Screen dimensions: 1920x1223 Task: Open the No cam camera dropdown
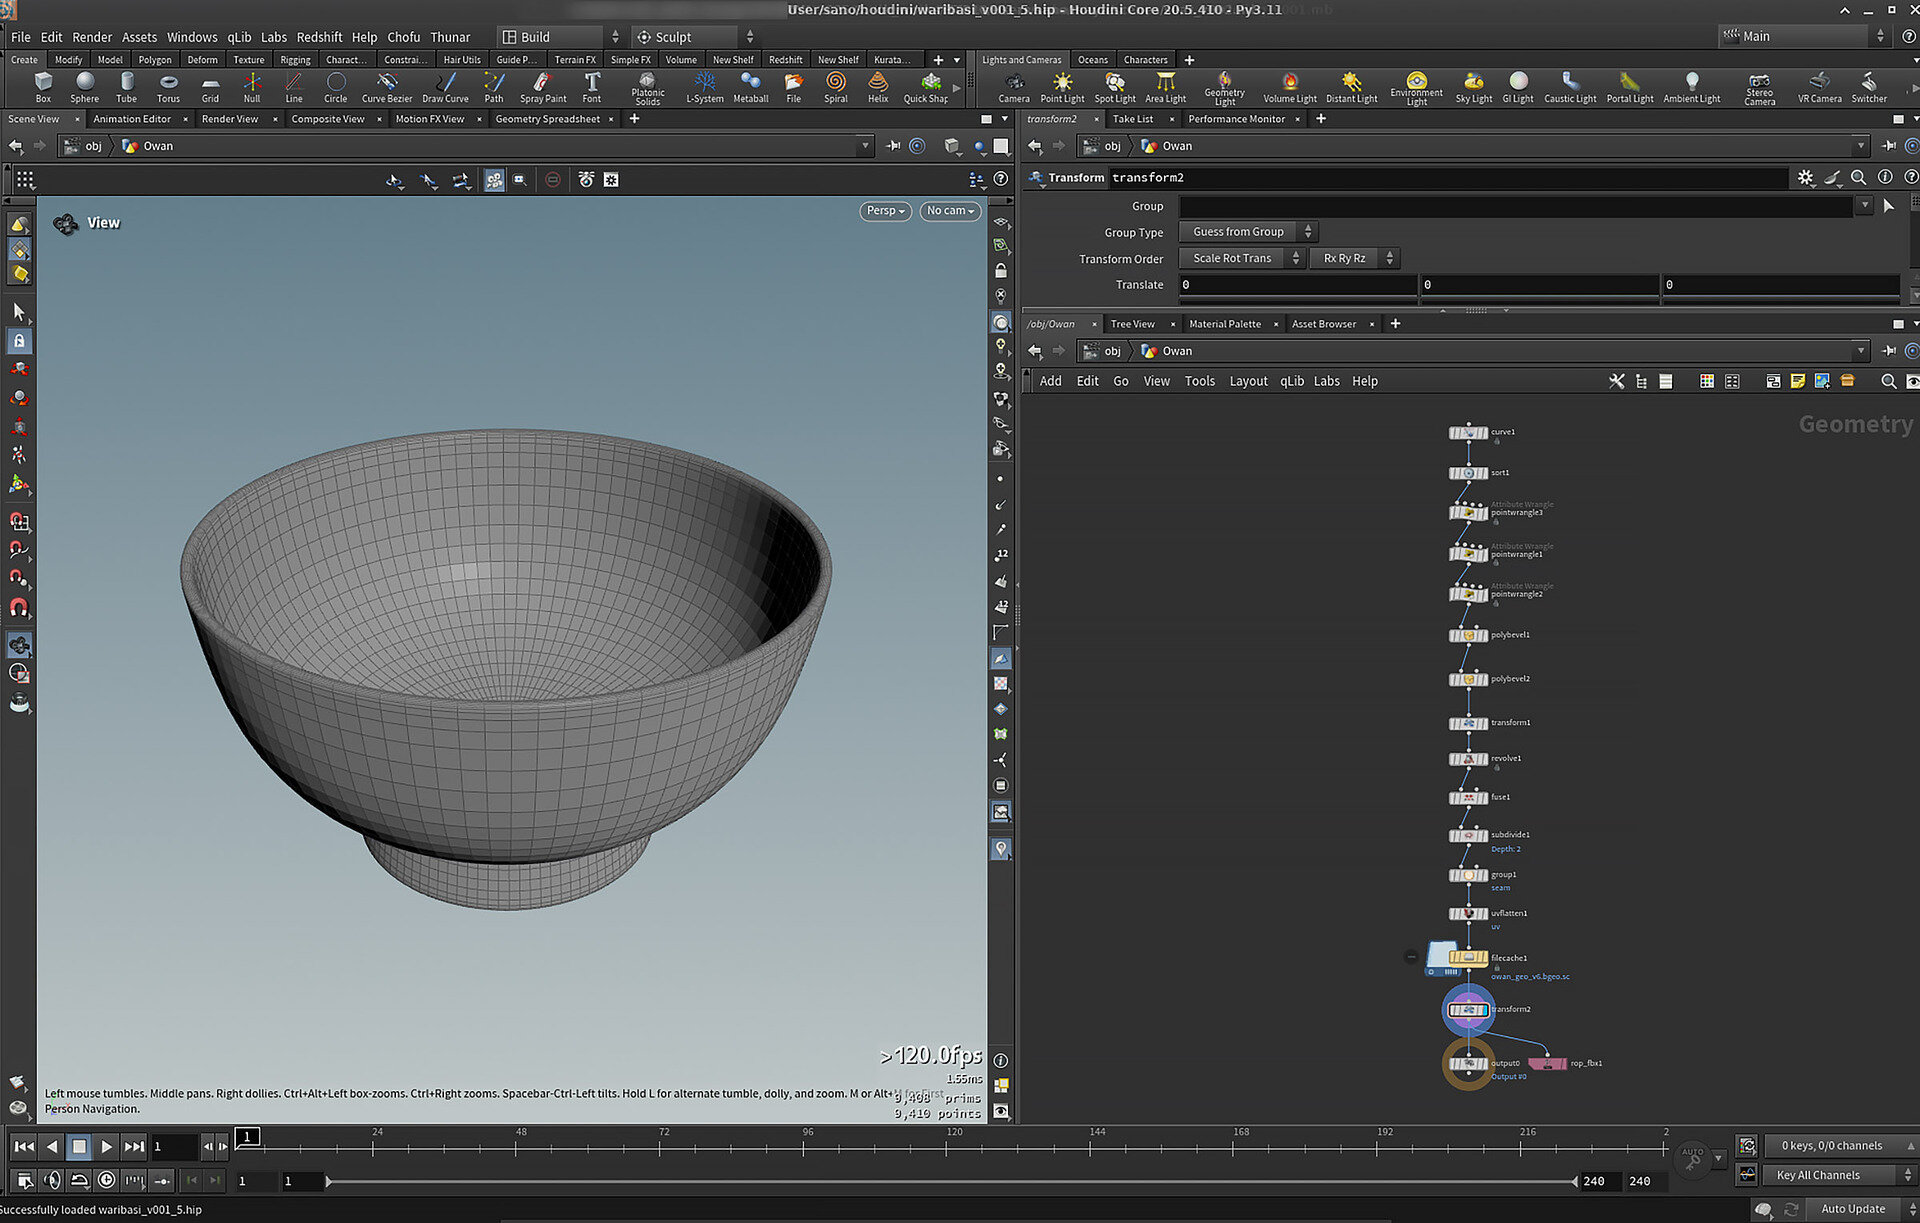coord(949,211)
